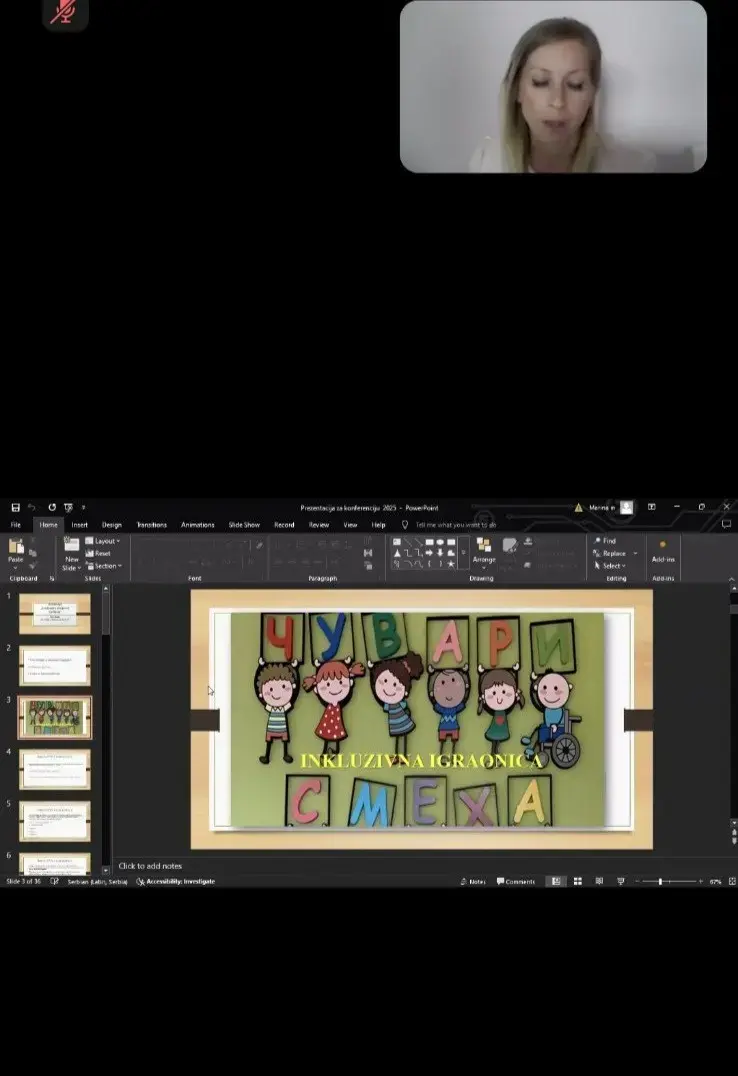The width and height of the screenshot is (738, 1076).
Task: Switch to the Slide Show tab
Action: 244,525
